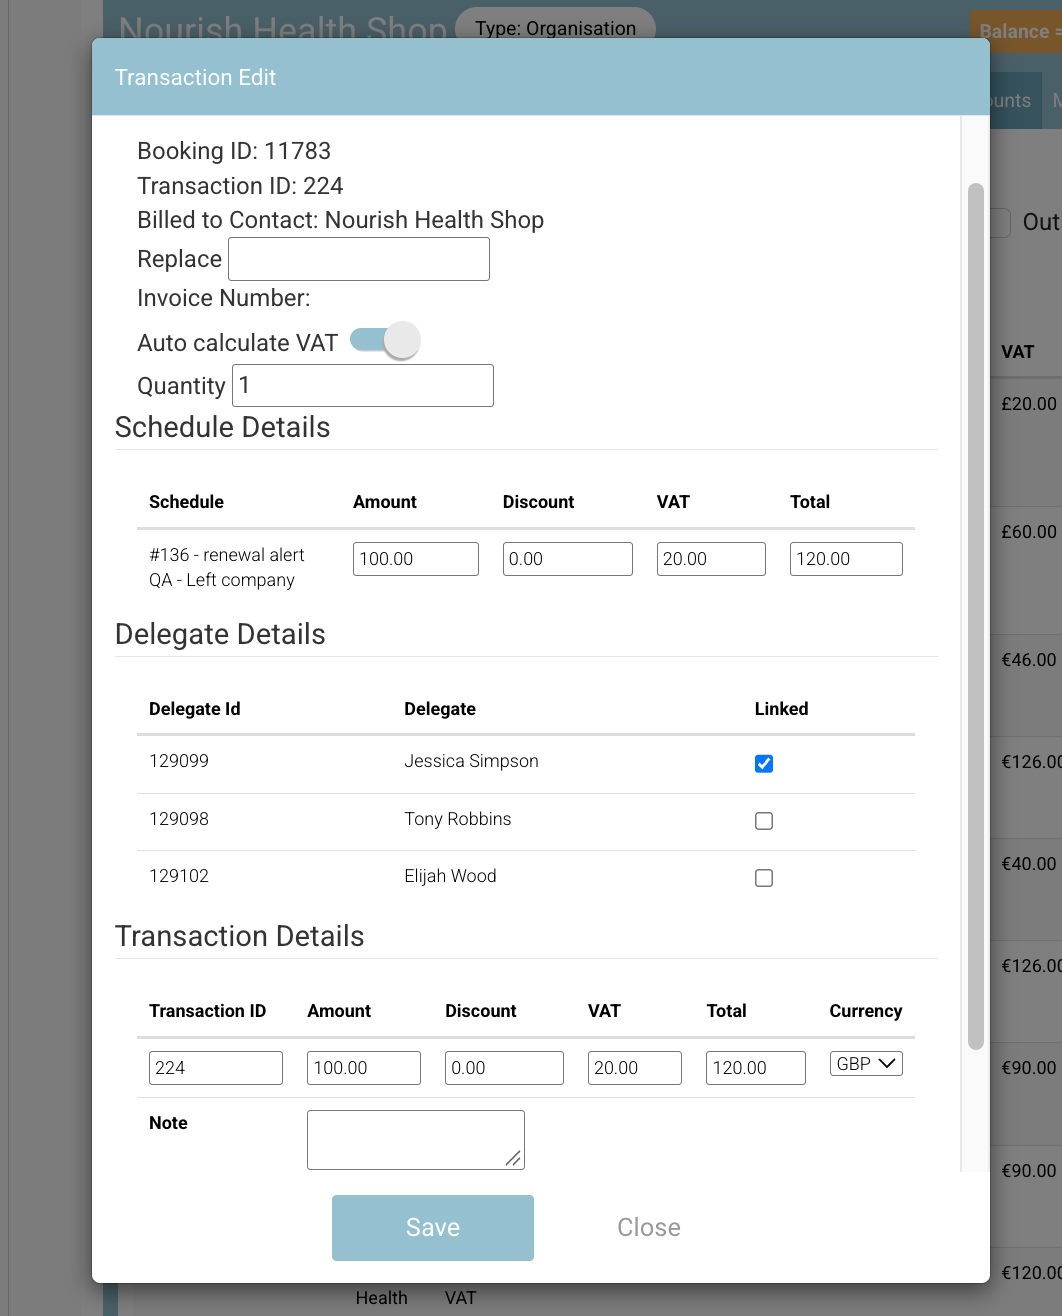Edit the Transaction Details Discount field
This screenshot has height=1316, width=1062.
coord(504,1068)
